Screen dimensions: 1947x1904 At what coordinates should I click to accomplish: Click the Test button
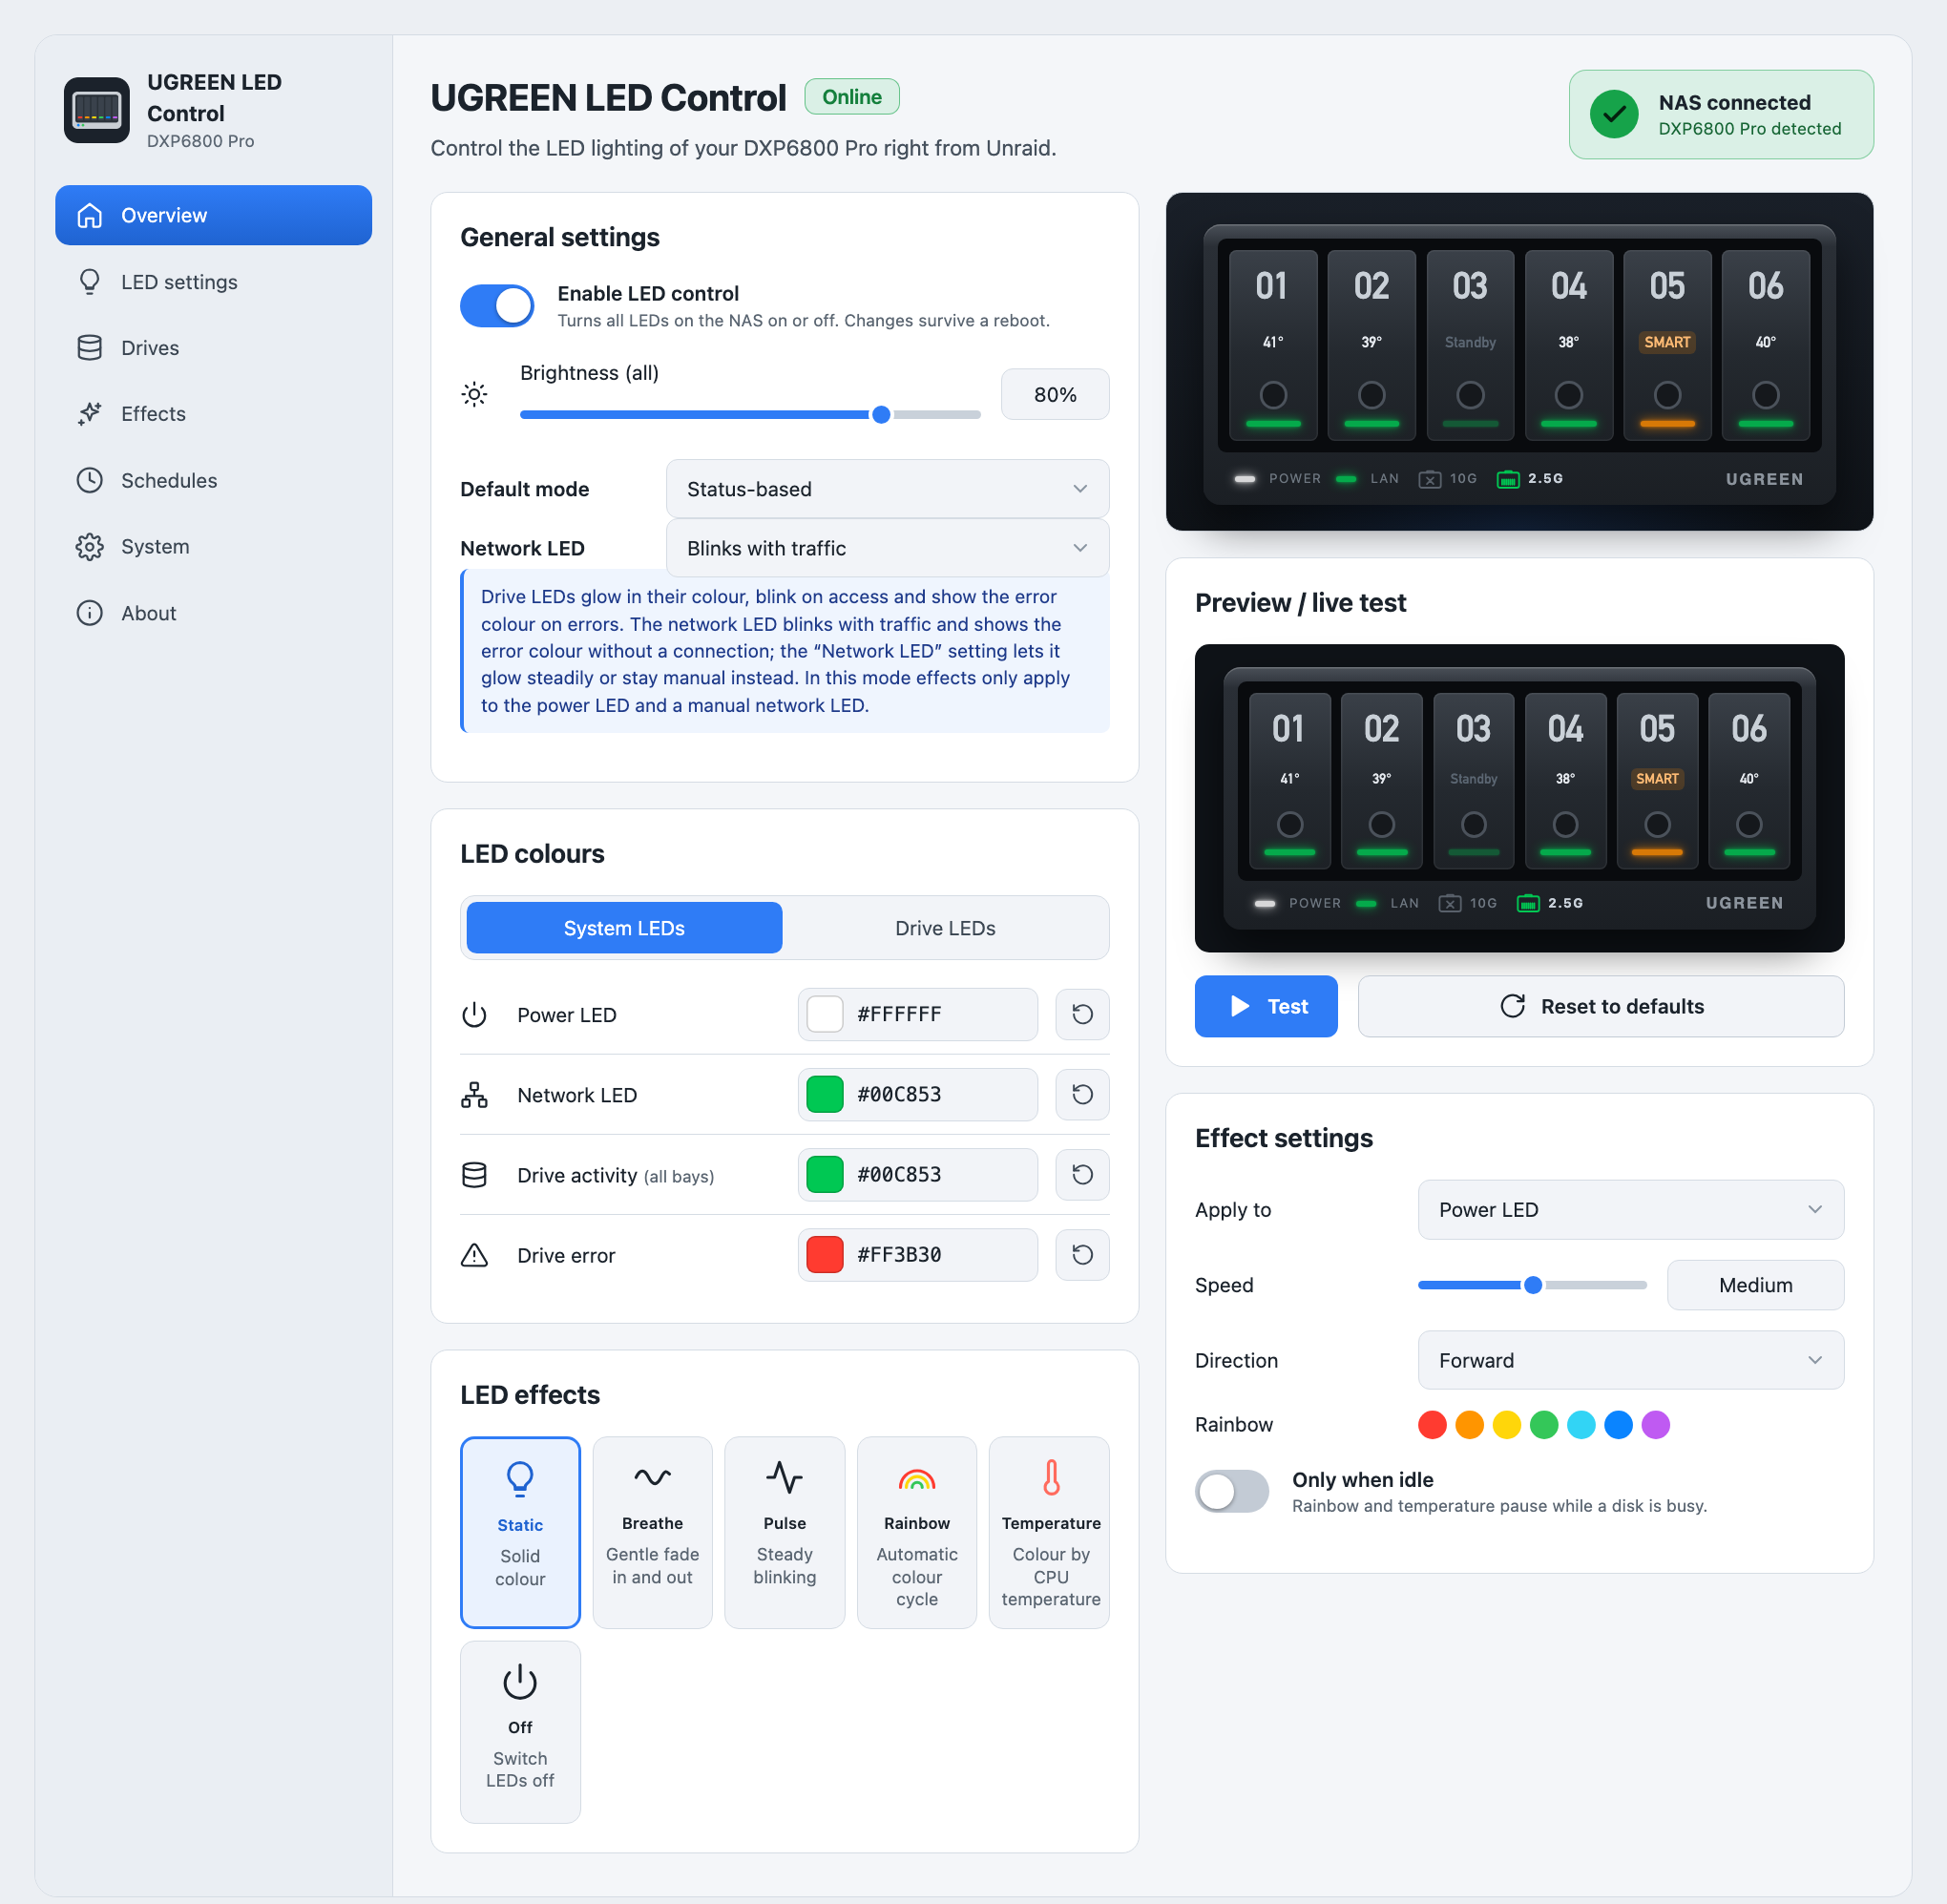pos(1266,1006)
